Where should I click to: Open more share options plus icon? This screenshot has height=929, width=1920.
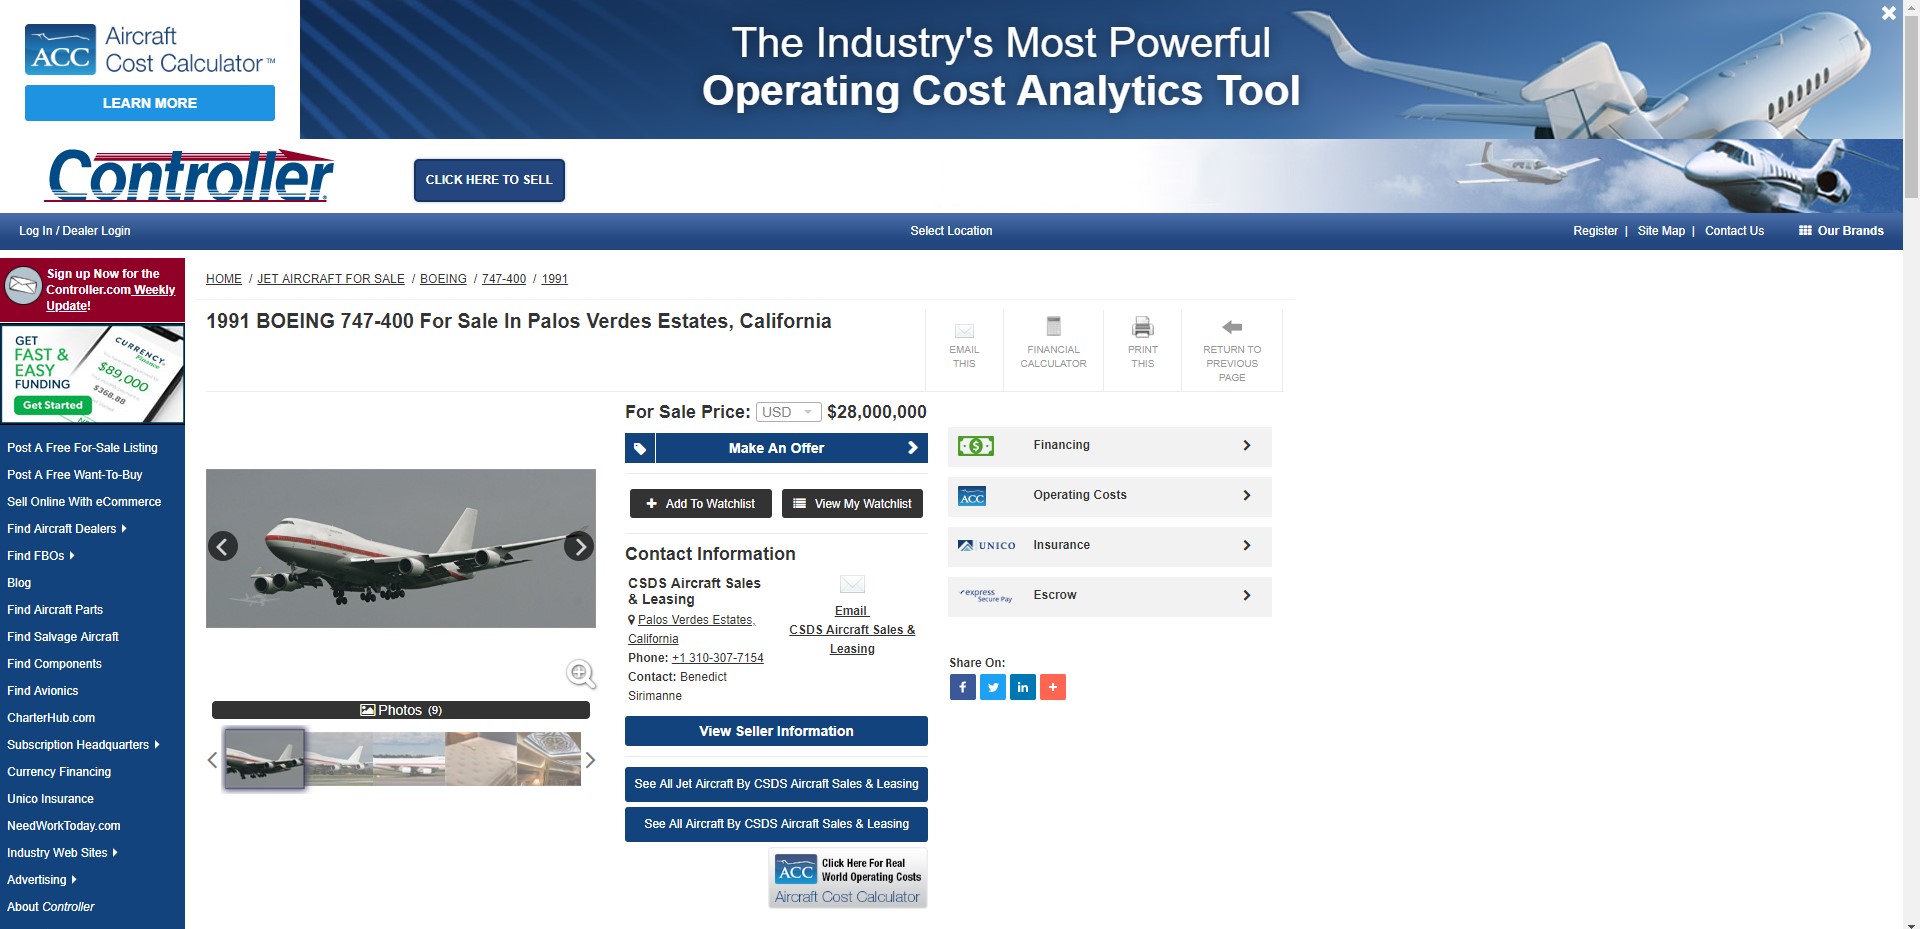coord(1052,687)
